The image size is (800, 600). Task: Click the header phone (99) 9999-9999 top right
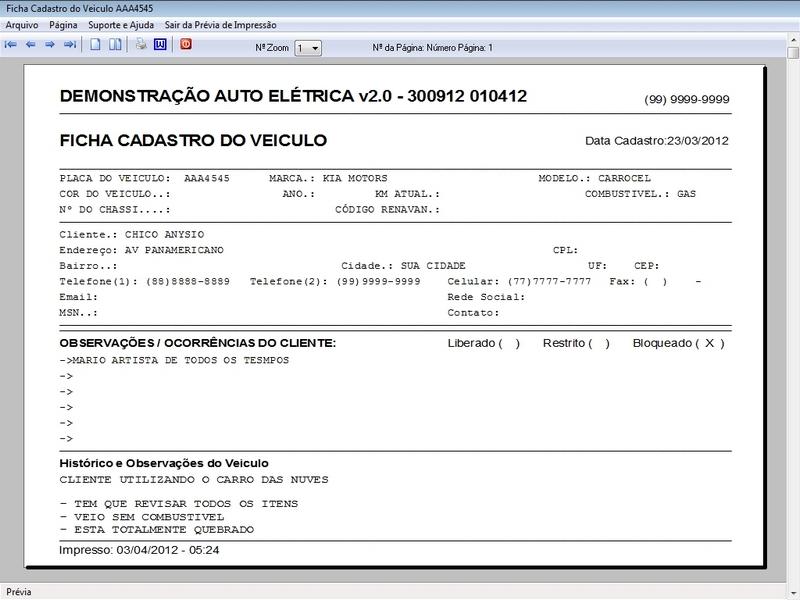coord(687,99)
